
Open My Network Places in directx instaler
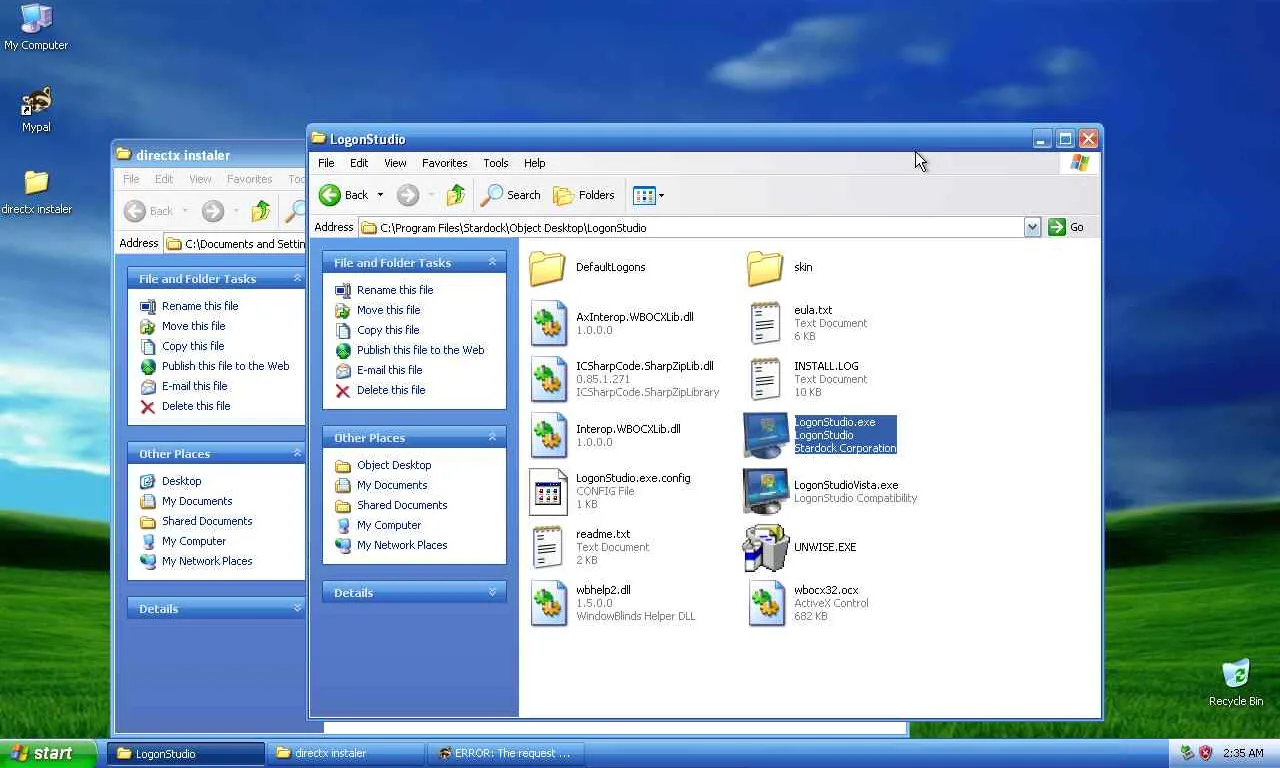coord(207,561)
